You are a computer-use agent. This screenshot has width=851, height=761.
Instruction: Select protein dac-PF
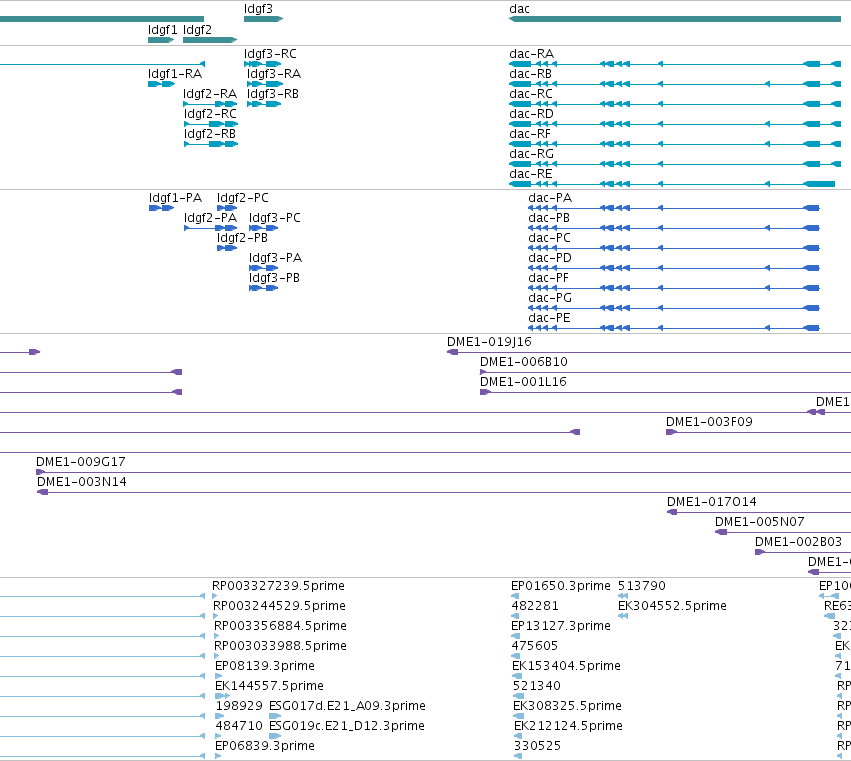tap(674, 288)
